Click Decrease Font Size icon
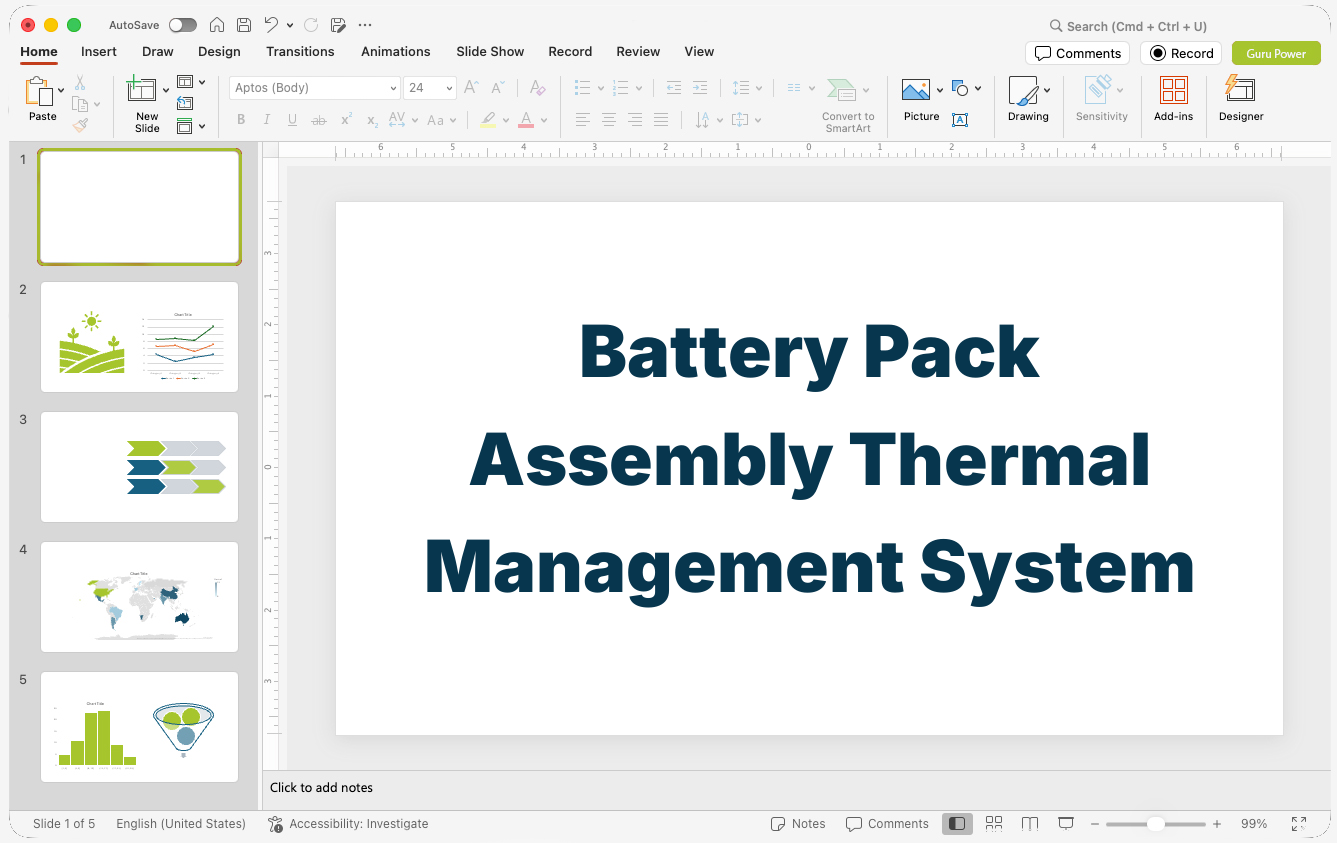This screenshot has width=1337, height=843. tap(498, 88)
